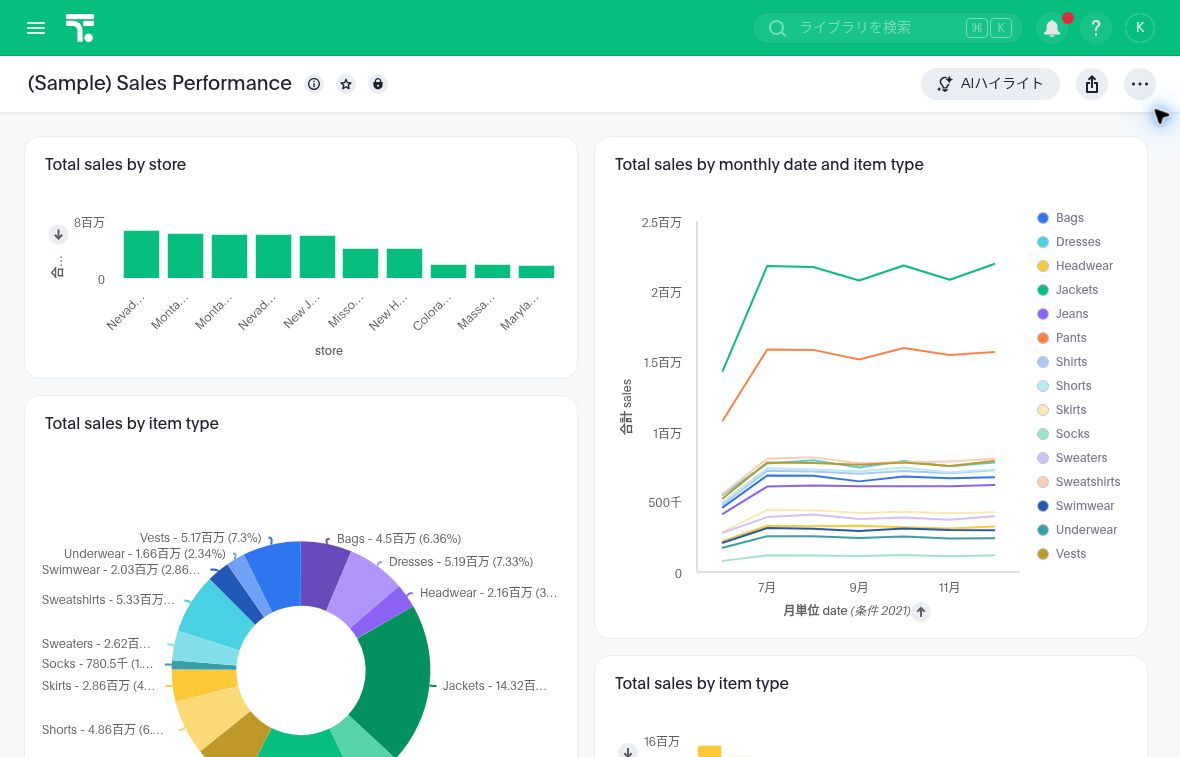Click the Headwear - 2.16 donut label
This screenshot has height=757, width=1180.
click(488, 593)
